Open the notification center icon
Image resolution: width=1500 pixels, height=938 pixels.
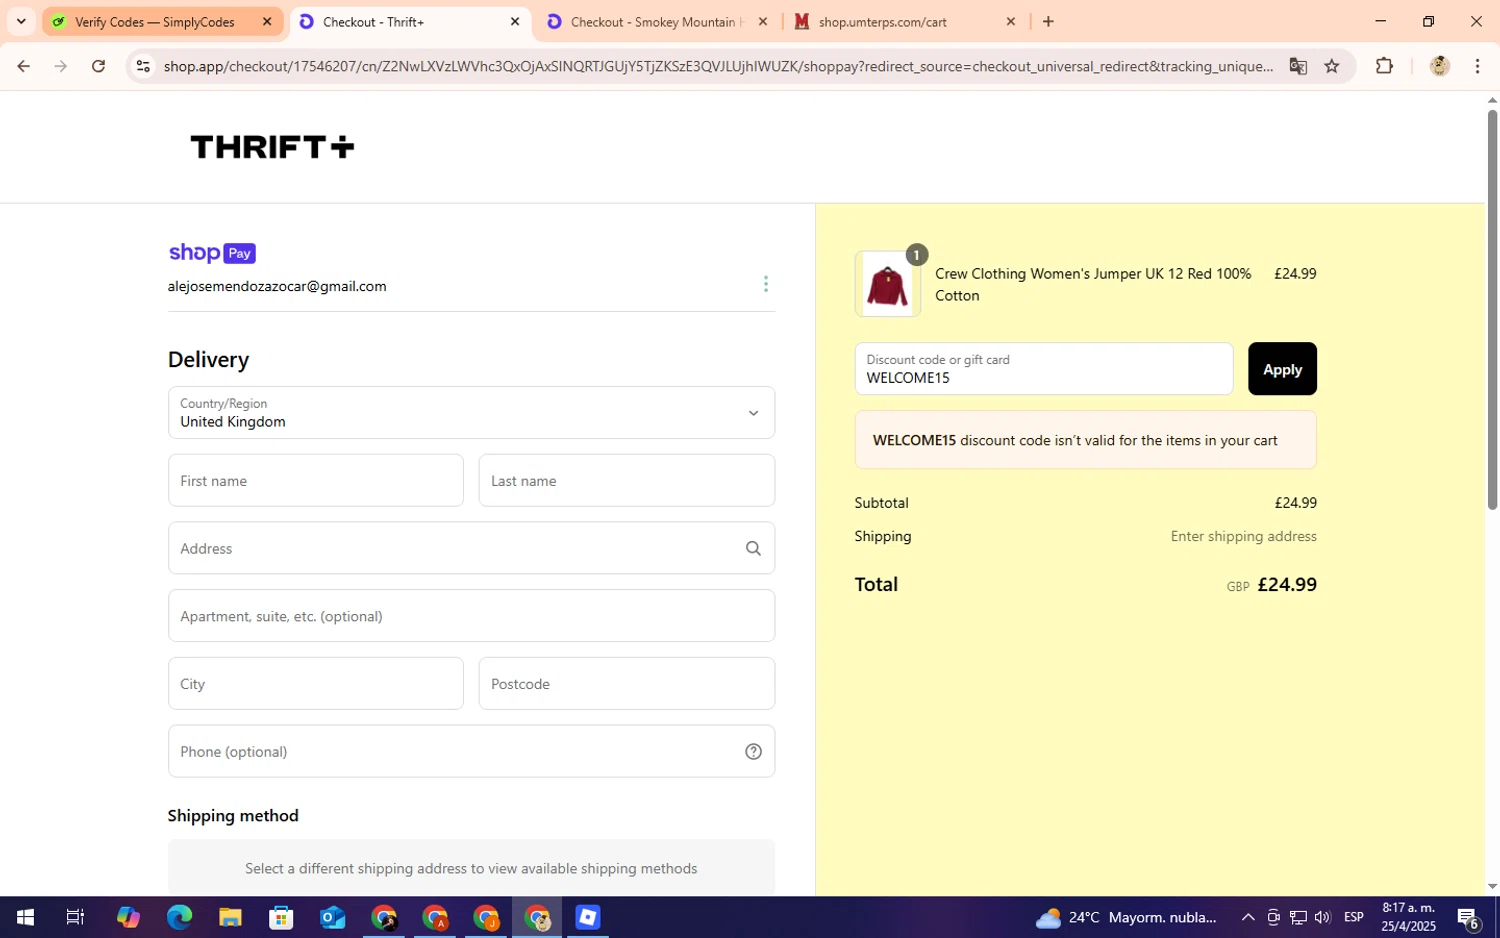(1468, 917)
